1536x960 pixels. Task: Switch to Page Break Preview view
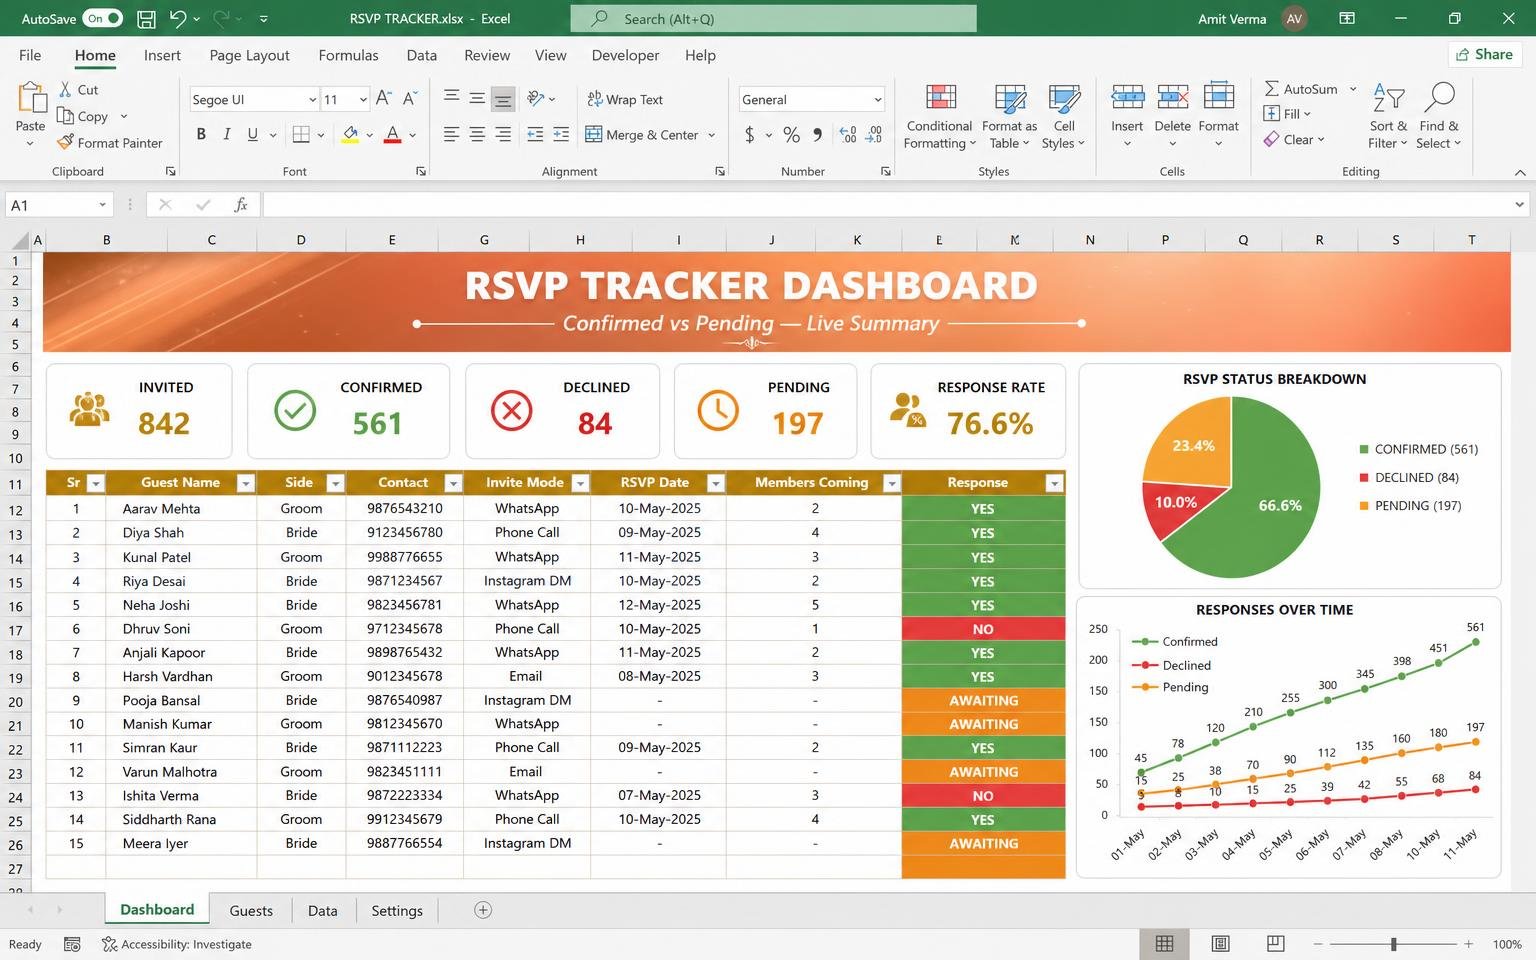(1275, 943)
